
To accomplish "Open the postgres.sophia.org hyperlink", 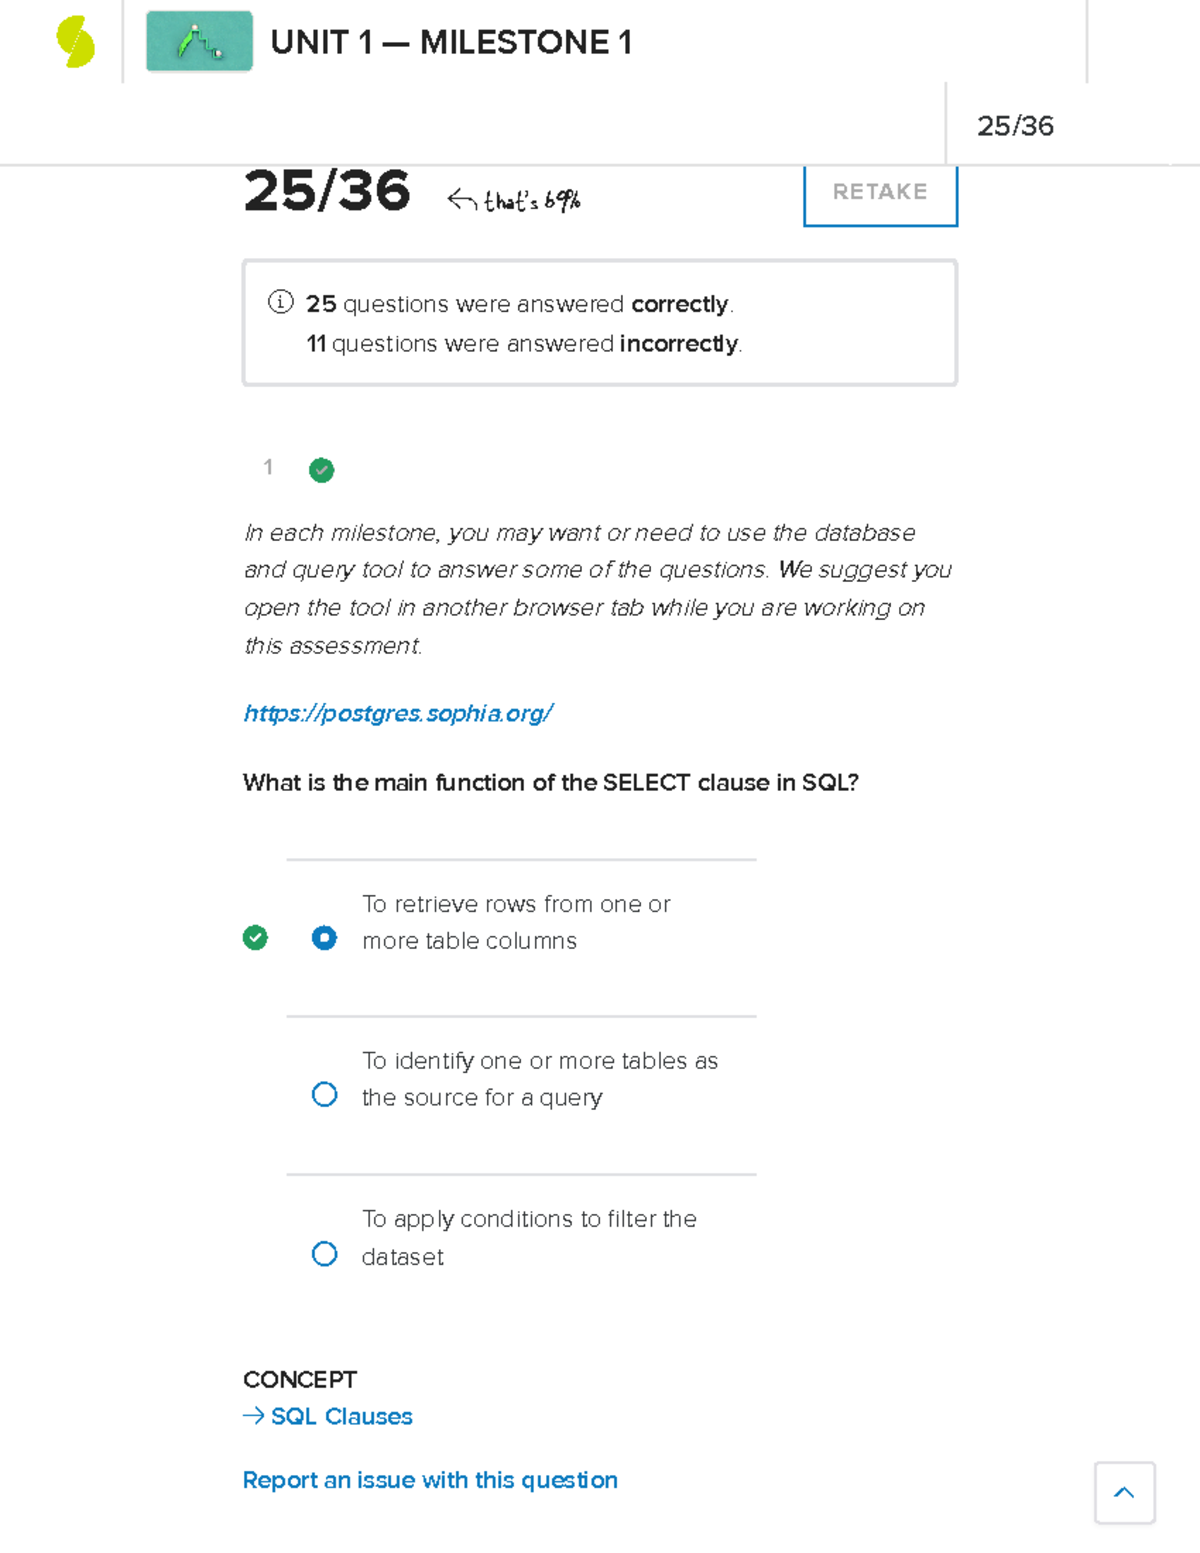I will [398, 713].
